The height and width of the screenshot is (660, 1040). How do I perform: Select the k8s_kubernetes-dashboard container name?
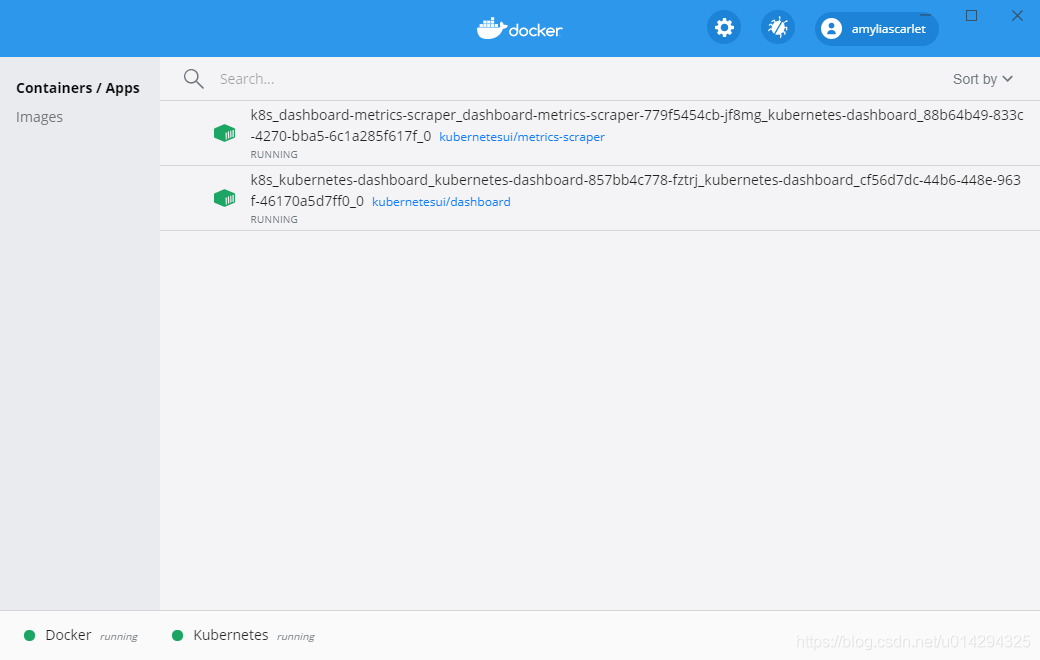pos(635,190)
